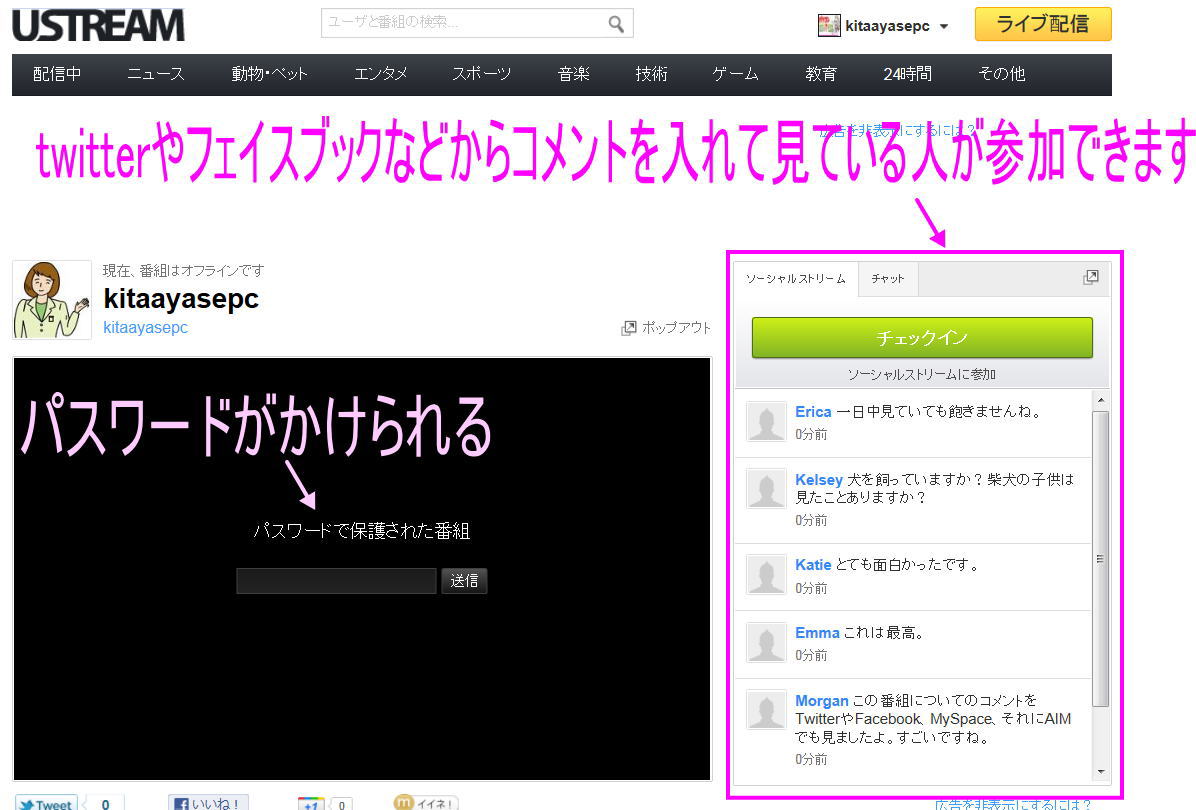This screenshot has height=810, width=1196.
Task: Switch to the チャット tab
Action: 888,279
